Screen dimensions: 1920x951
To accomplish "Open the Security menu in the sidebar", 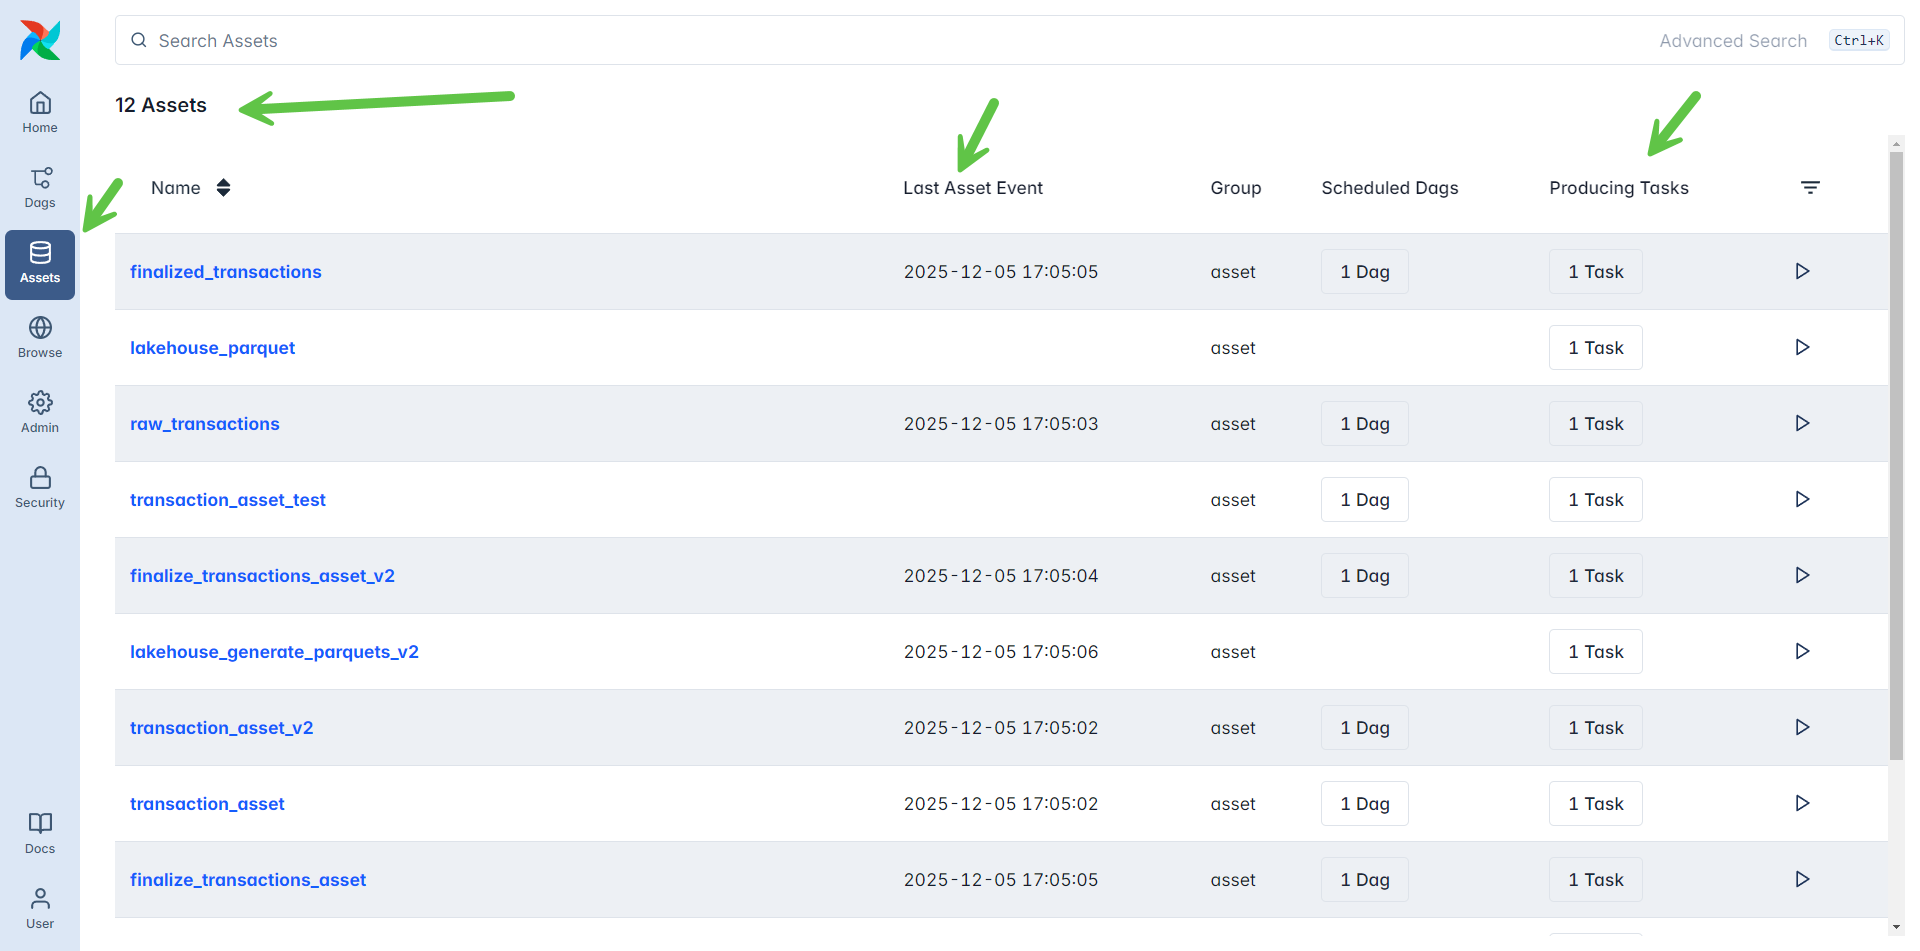I will point(40,487).
